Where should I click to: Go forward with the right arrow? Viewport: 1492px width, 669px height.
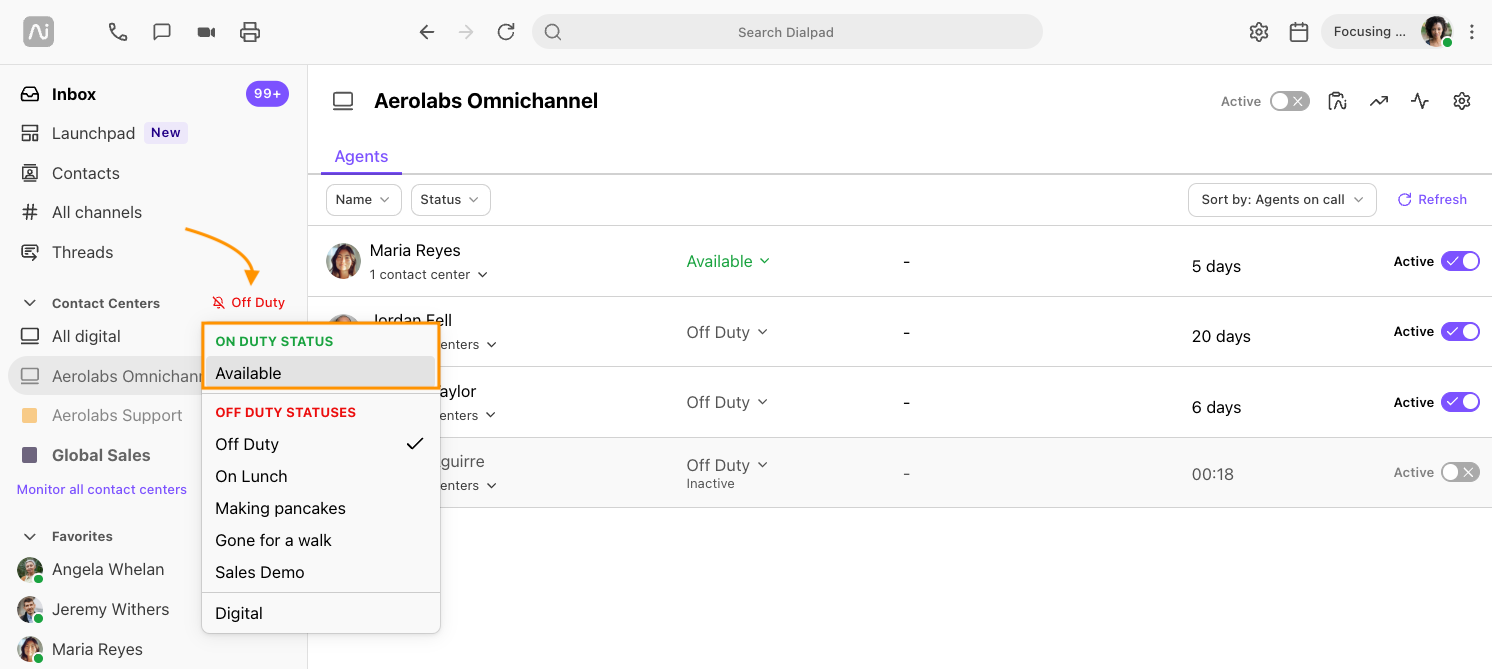coord(466,32)
